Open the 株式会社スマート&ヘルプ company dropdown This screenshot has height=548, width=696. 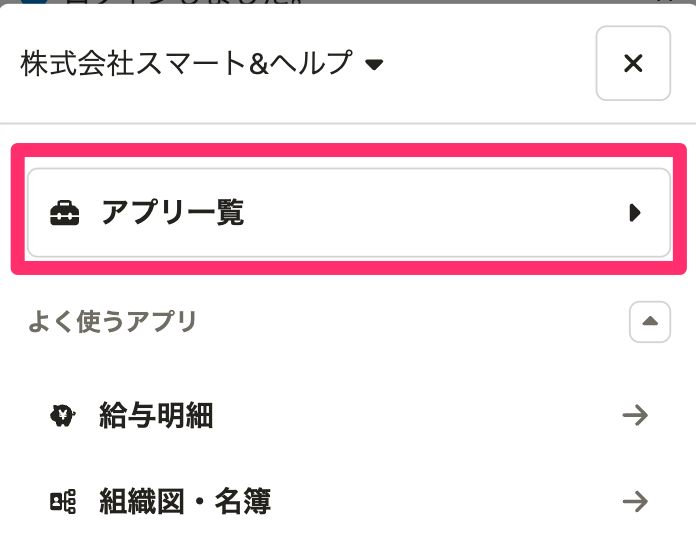[202, 63]
